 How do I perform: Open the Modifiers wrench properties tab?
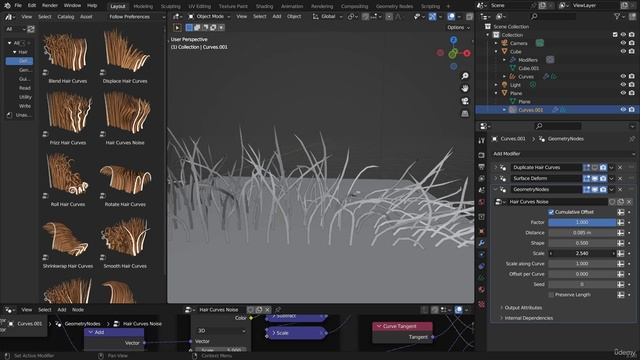482,243
